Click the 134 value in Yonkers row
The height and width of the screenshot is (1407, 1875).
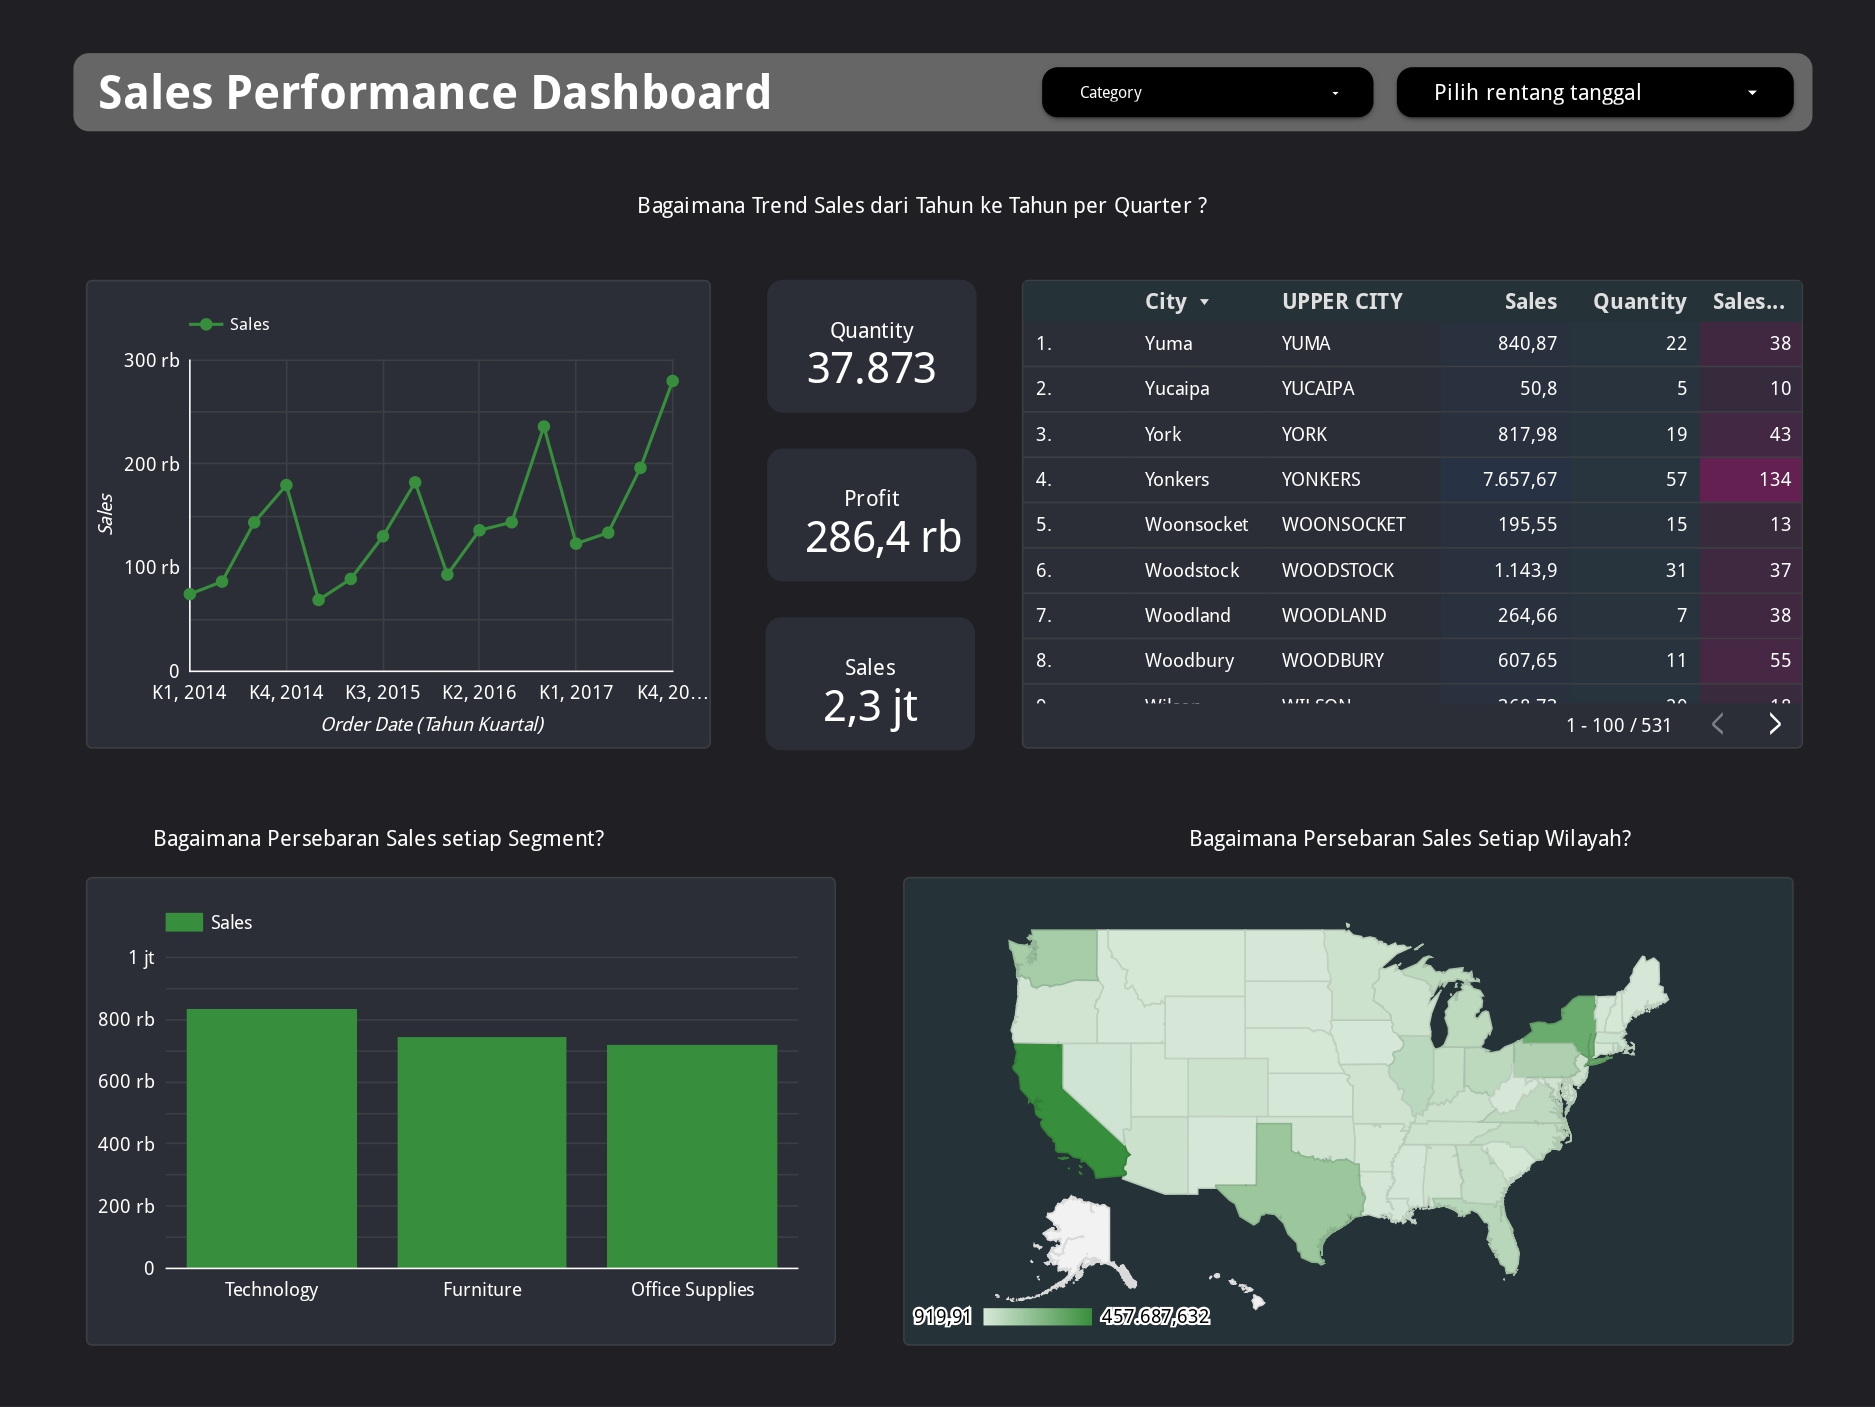coord(1774,479)
